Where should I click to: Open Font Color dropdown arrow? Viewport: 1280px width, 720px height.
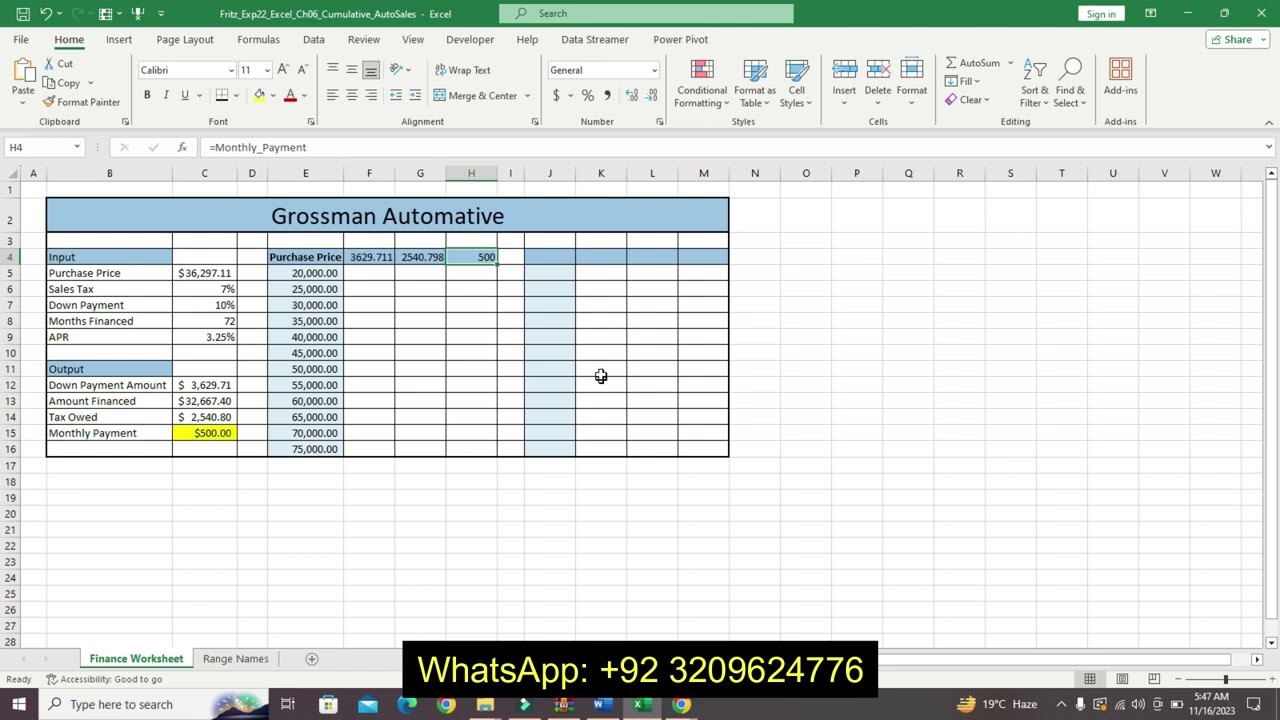(304, 96)
